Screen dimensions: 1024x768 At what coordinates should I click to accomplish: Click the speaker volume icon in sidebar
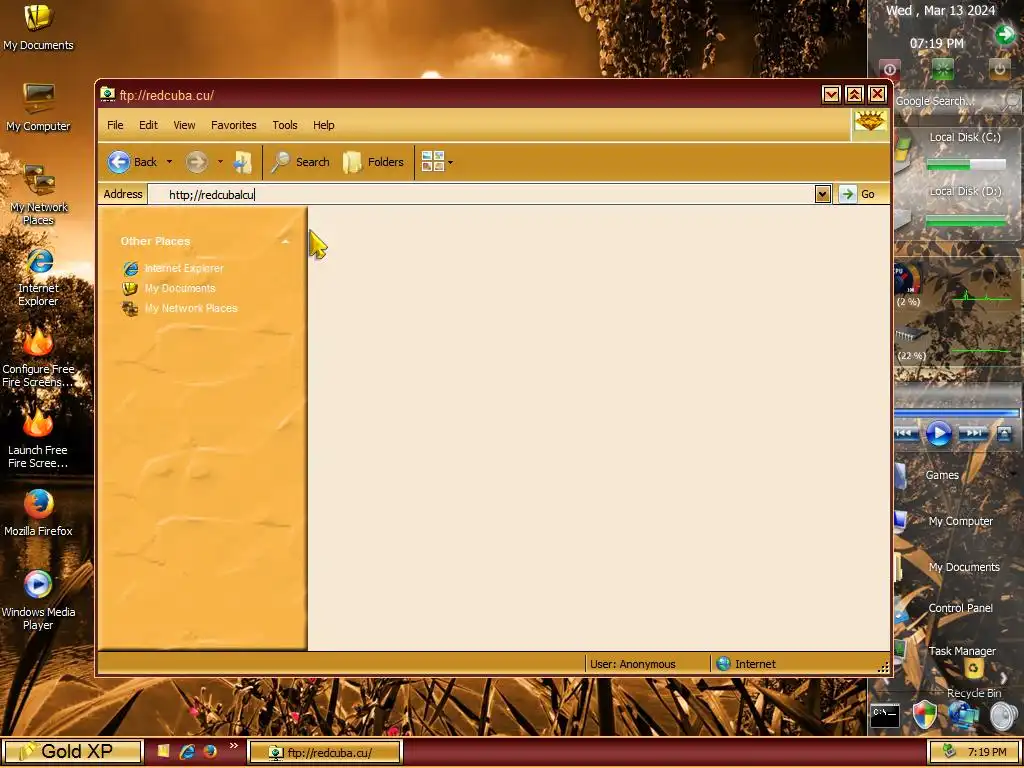1004,716
